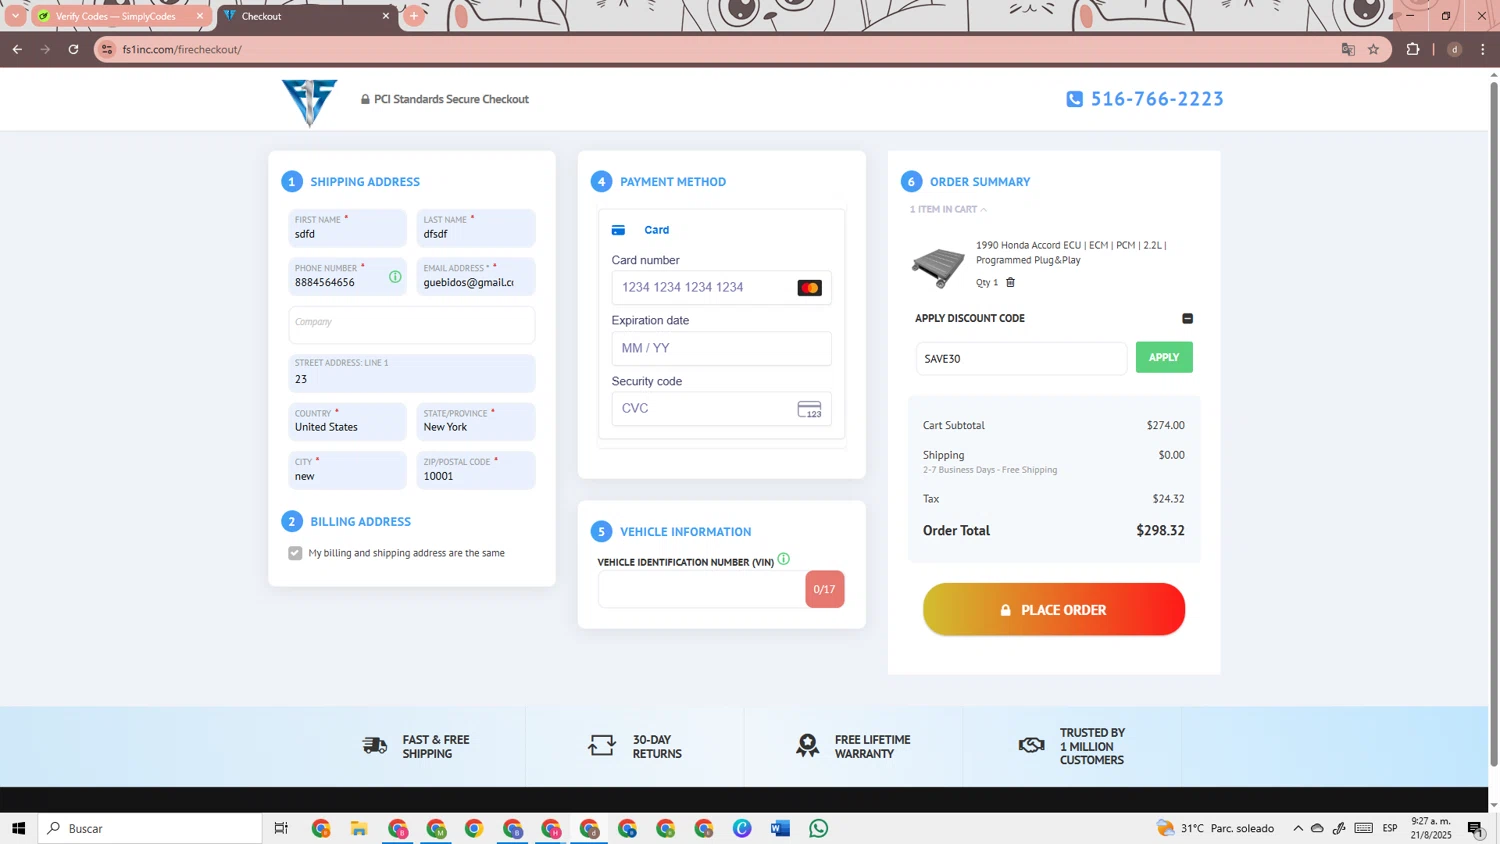Bookmark this page with the star icon
This screenshot has height=844, width=1500.
click(x=1373, y=49)
